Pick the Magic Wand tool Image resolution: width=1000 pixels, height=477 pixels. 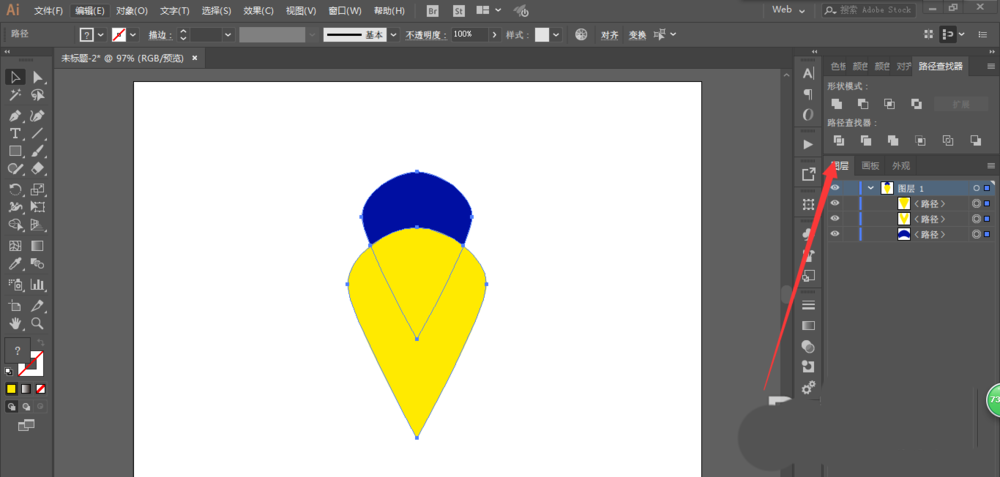coord(15,96)
